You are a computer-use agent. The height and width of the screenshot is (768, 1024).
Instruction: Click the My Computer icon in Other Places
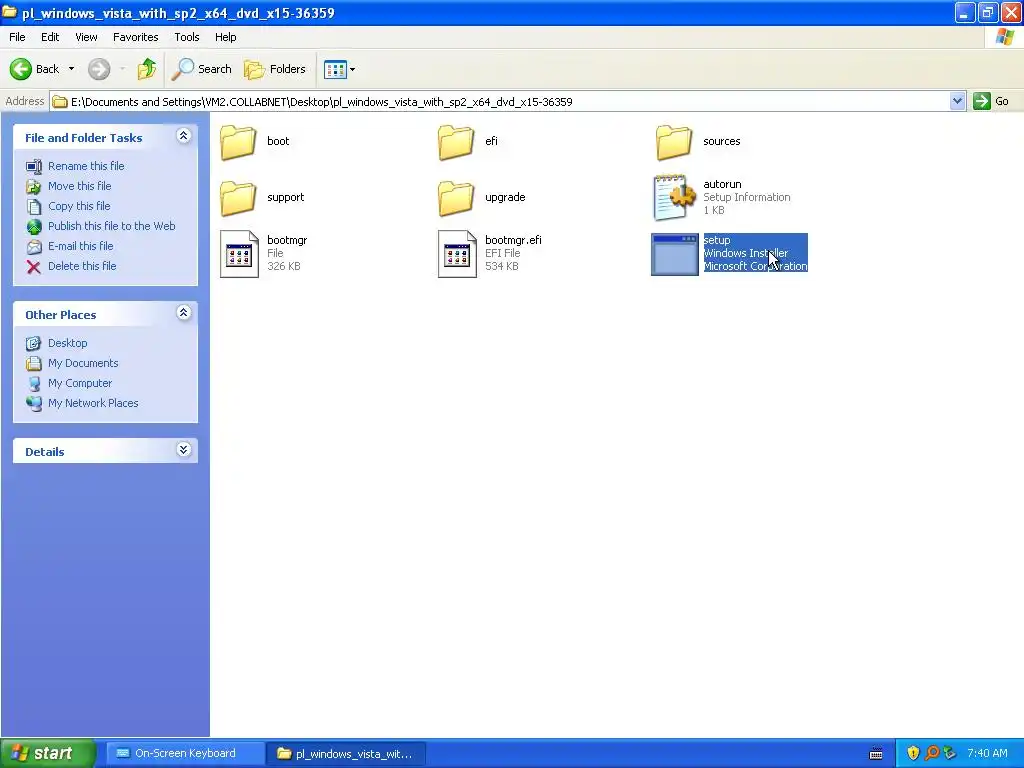34,384
